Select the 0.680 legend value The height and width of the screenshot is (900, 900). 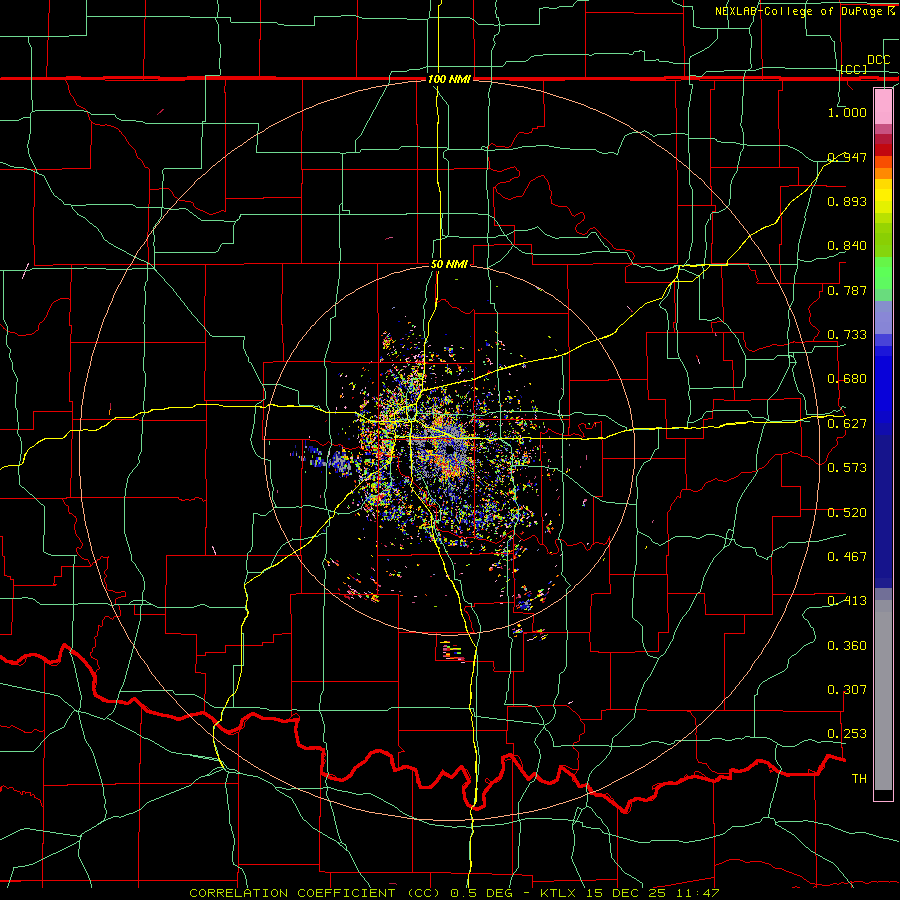point(847,379)
